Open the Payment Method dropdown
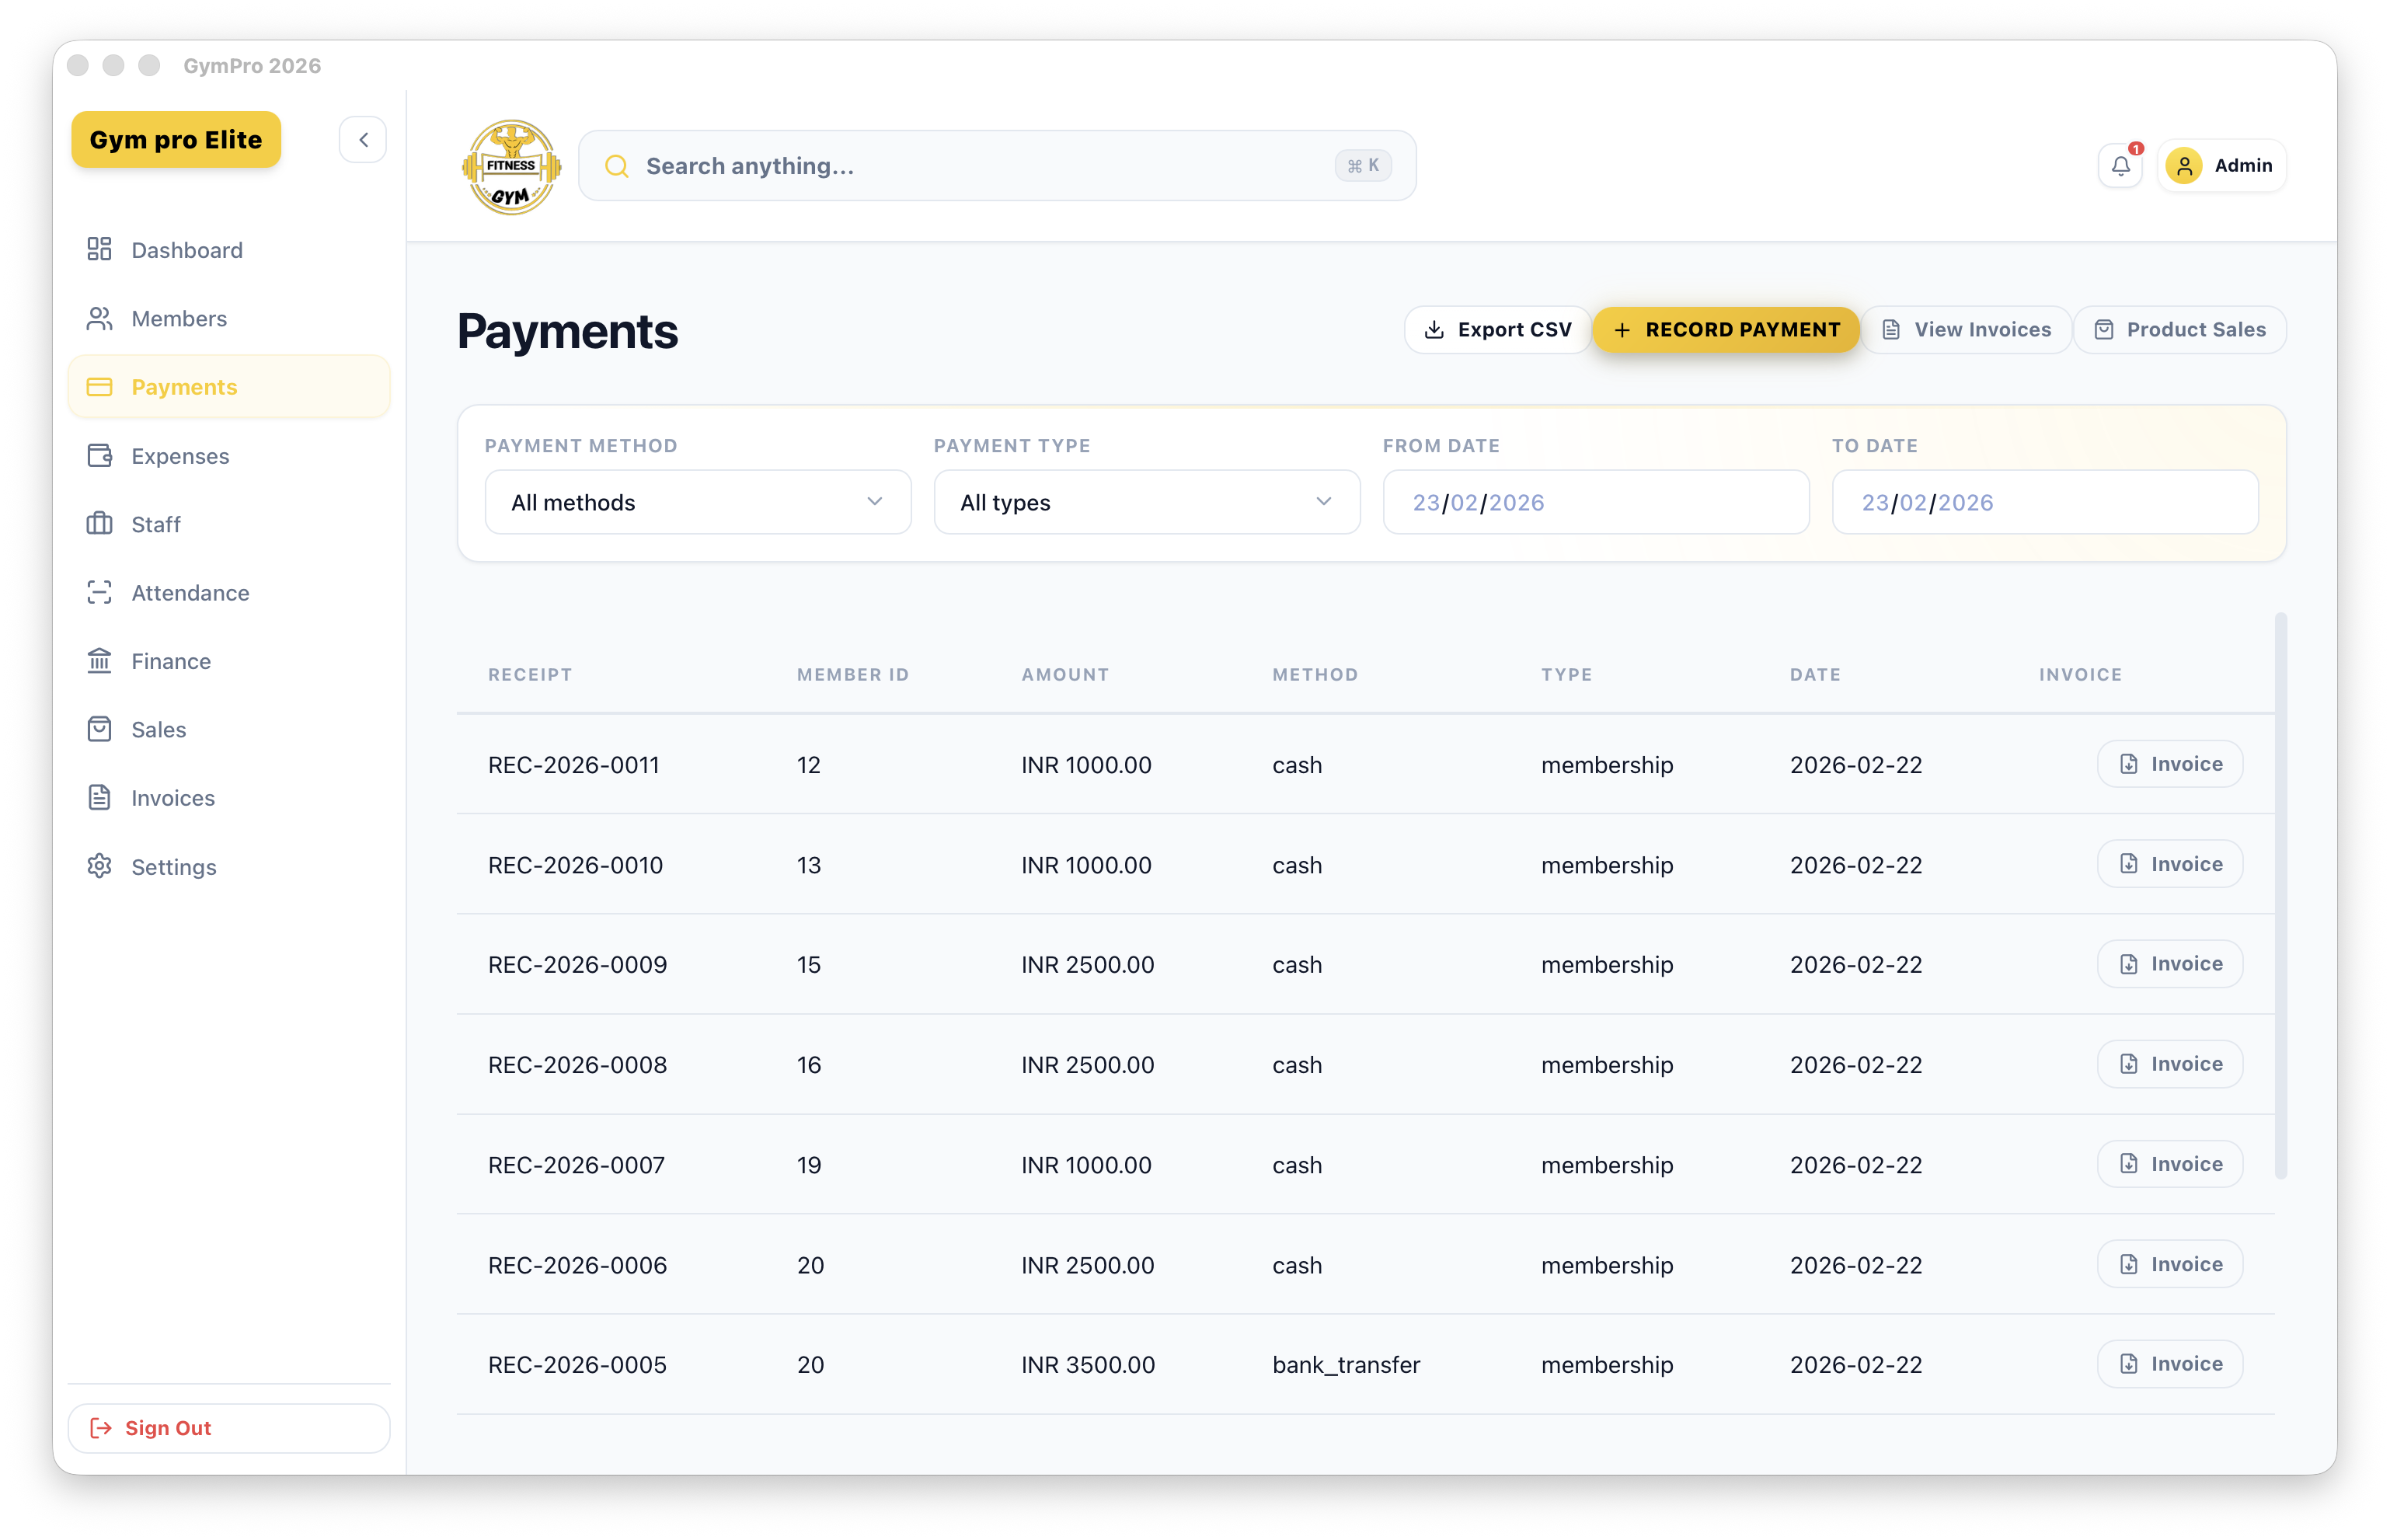The height and width of the screenshot is (1540, 2390). (697, 502)
